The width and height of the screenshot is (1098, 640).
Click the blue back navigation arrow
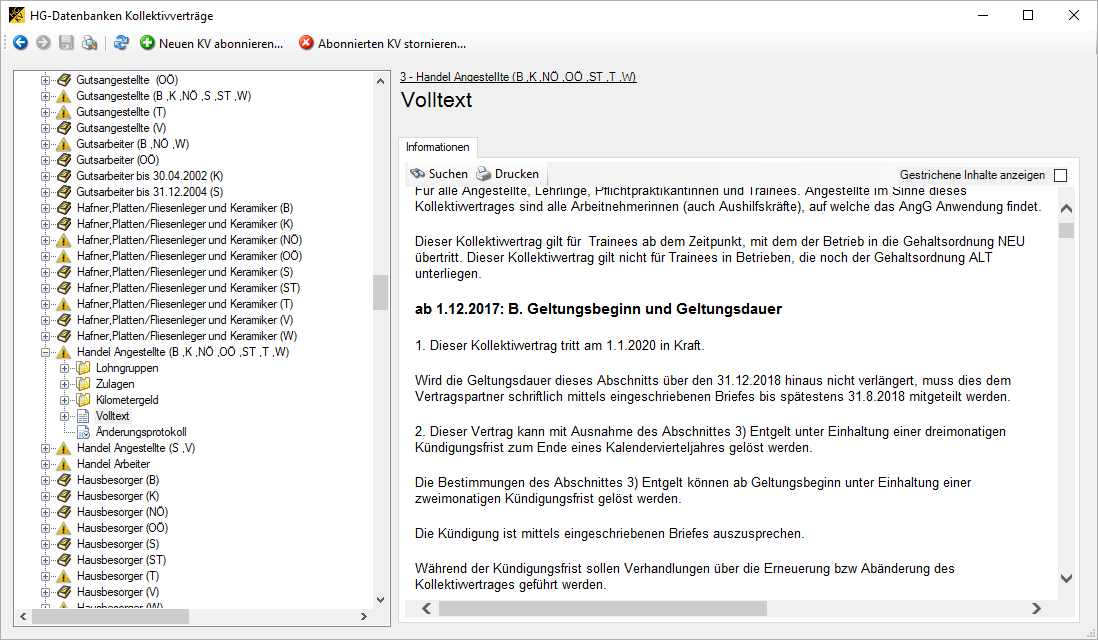pos(20,43)
